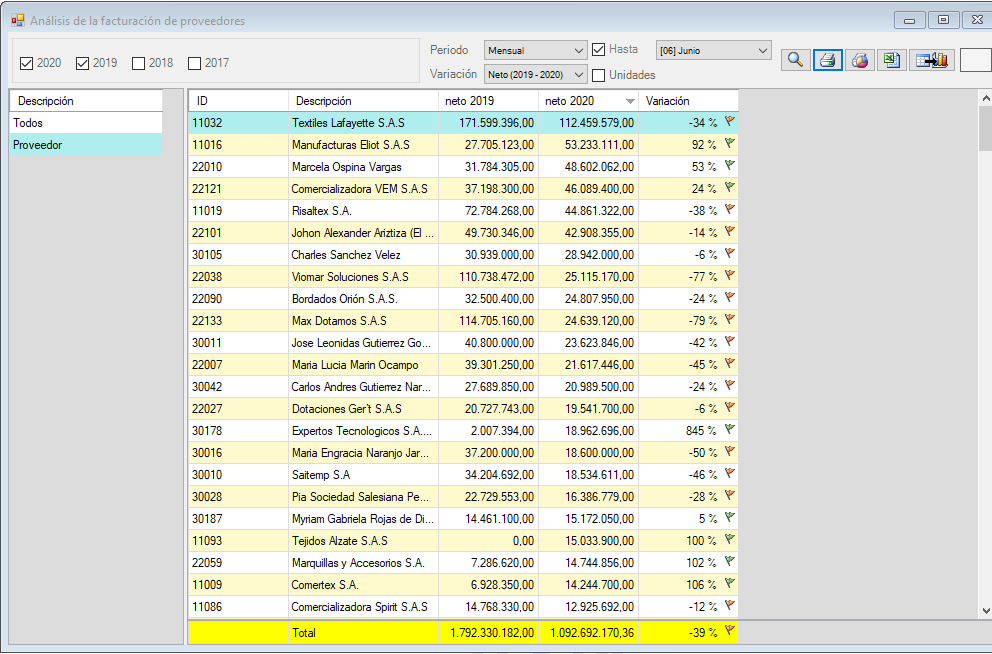
Task: Uncheck the 2020 year checkbox
Action: pos(27,63)
